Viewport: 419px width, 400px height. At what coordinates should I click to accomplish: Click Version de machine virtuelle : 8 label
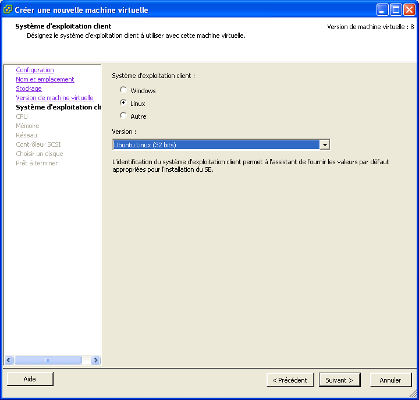tap(371, 27)
